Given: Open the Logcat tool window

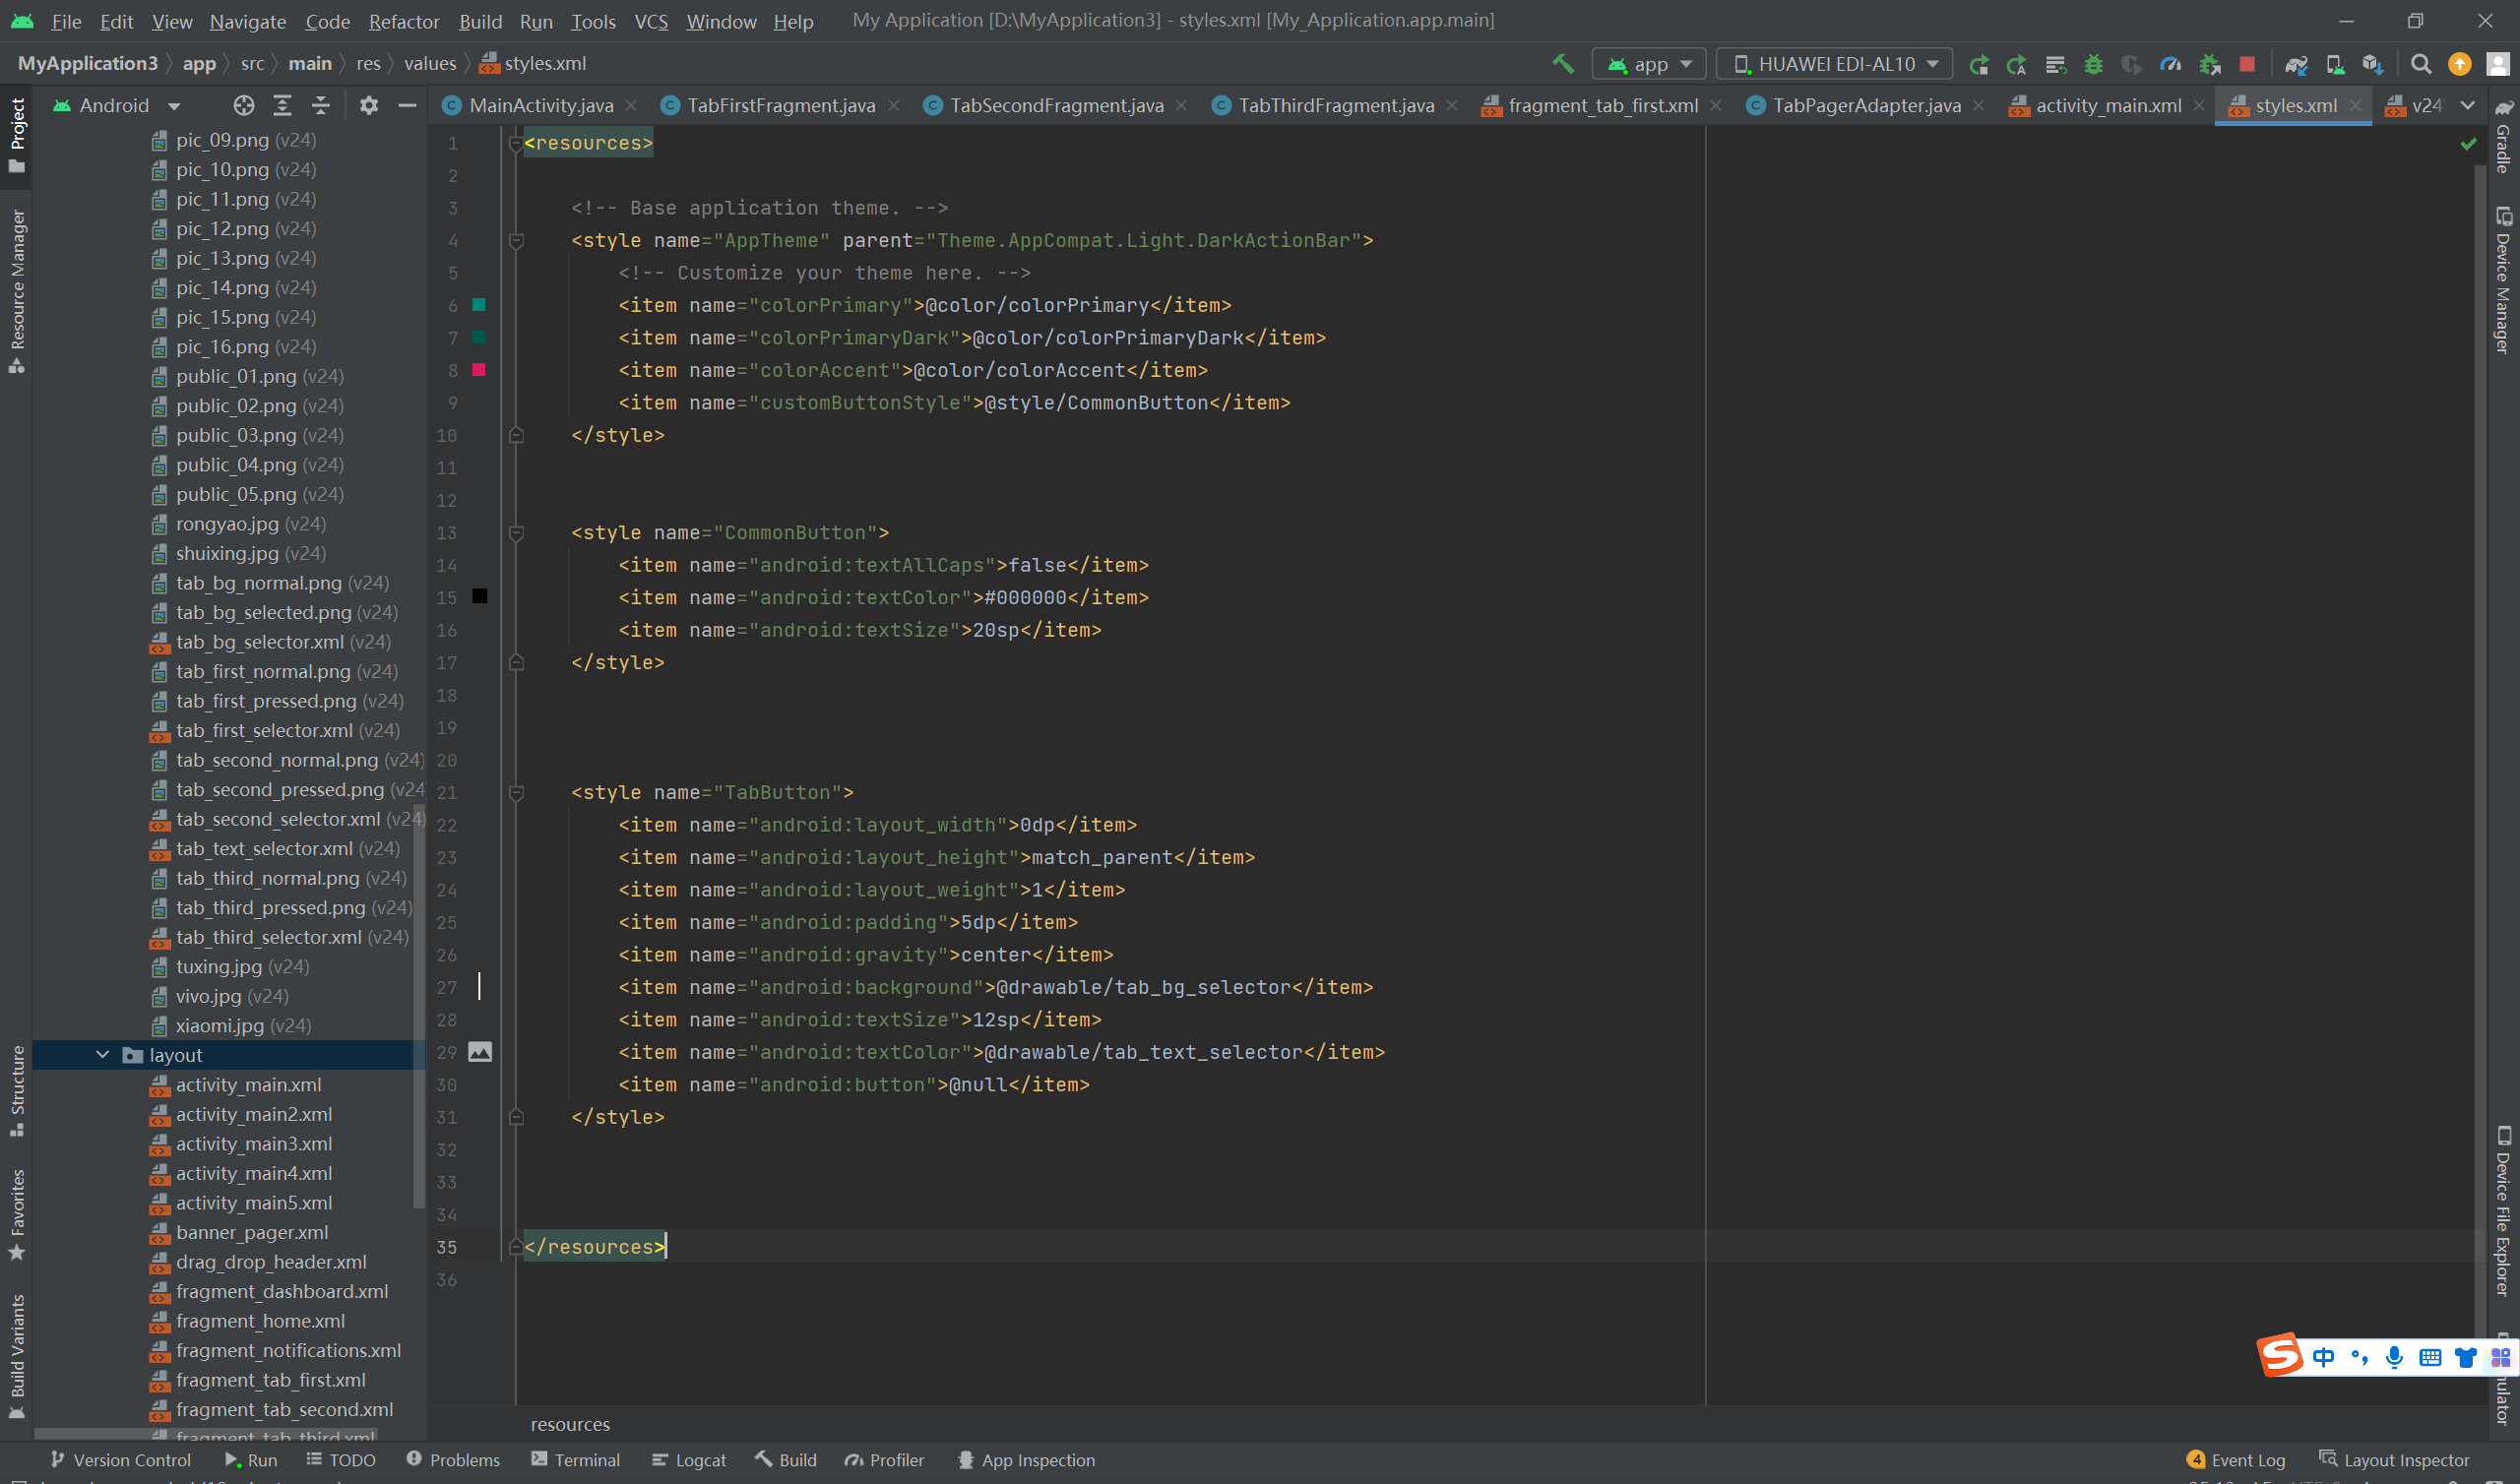Looking at the screenshot, I should (689, 1460).
